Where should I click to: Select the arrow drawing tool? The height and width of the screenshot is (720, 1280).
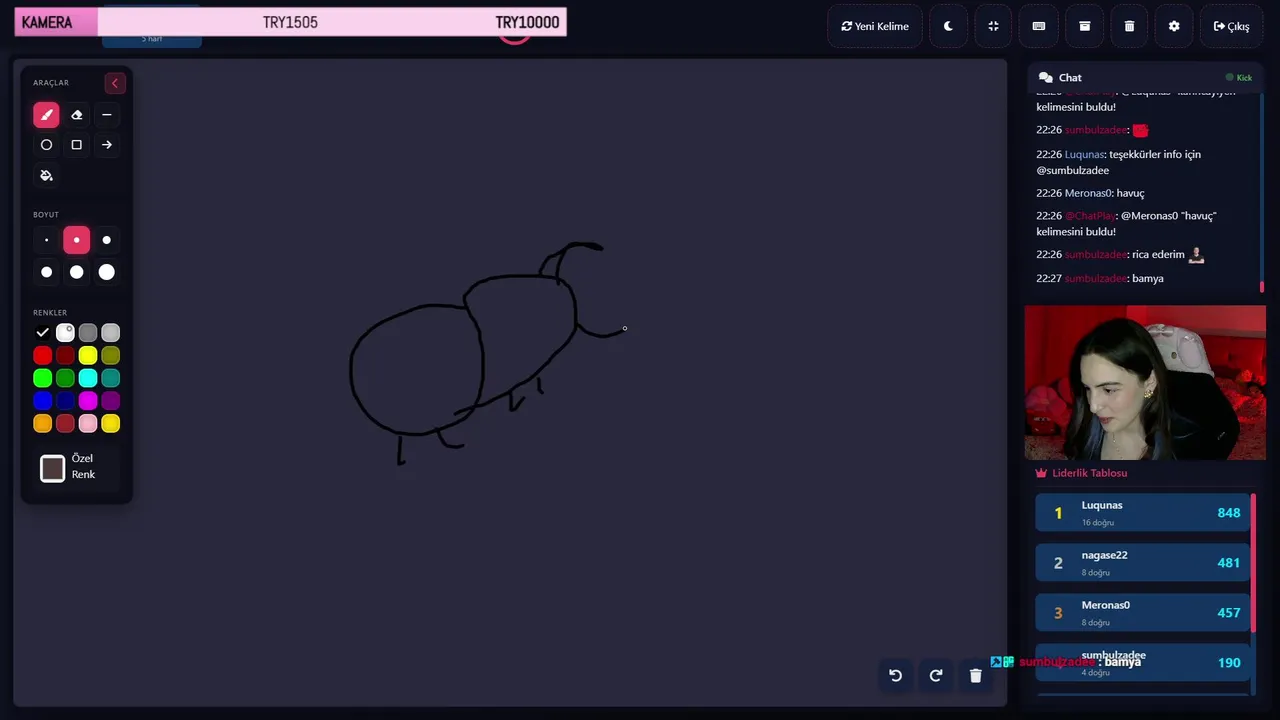[107, 145]
